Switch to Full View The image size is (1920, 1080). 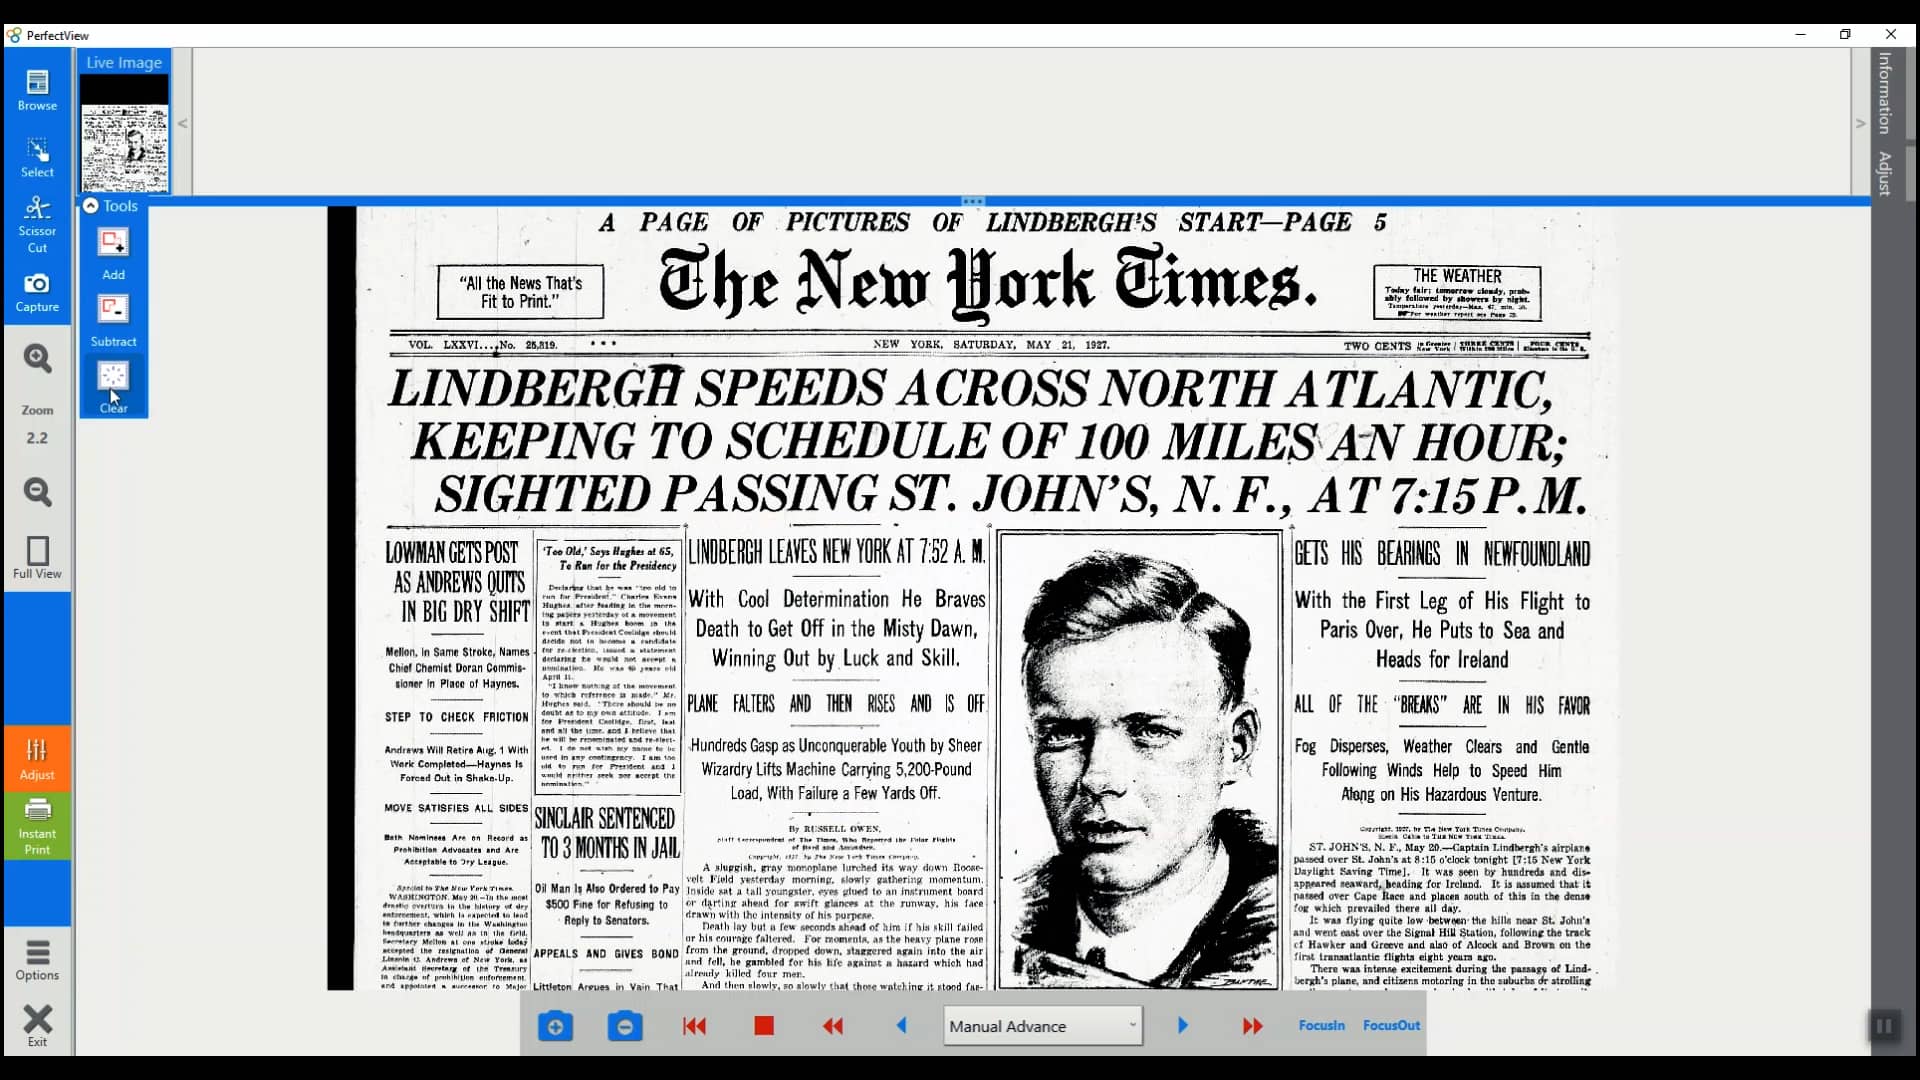[x=37, y=557]
